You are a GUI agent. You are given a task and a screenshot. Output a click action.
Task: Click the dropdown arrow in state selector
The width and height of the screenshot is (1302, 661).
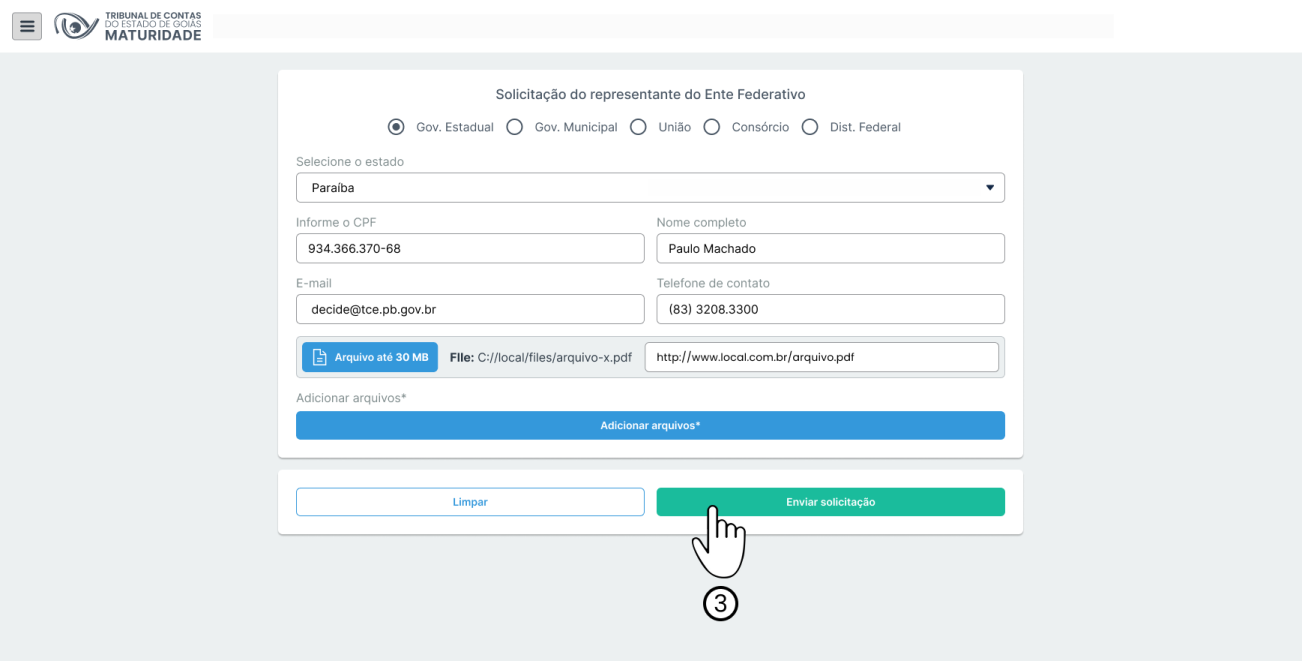click(990, 188)
